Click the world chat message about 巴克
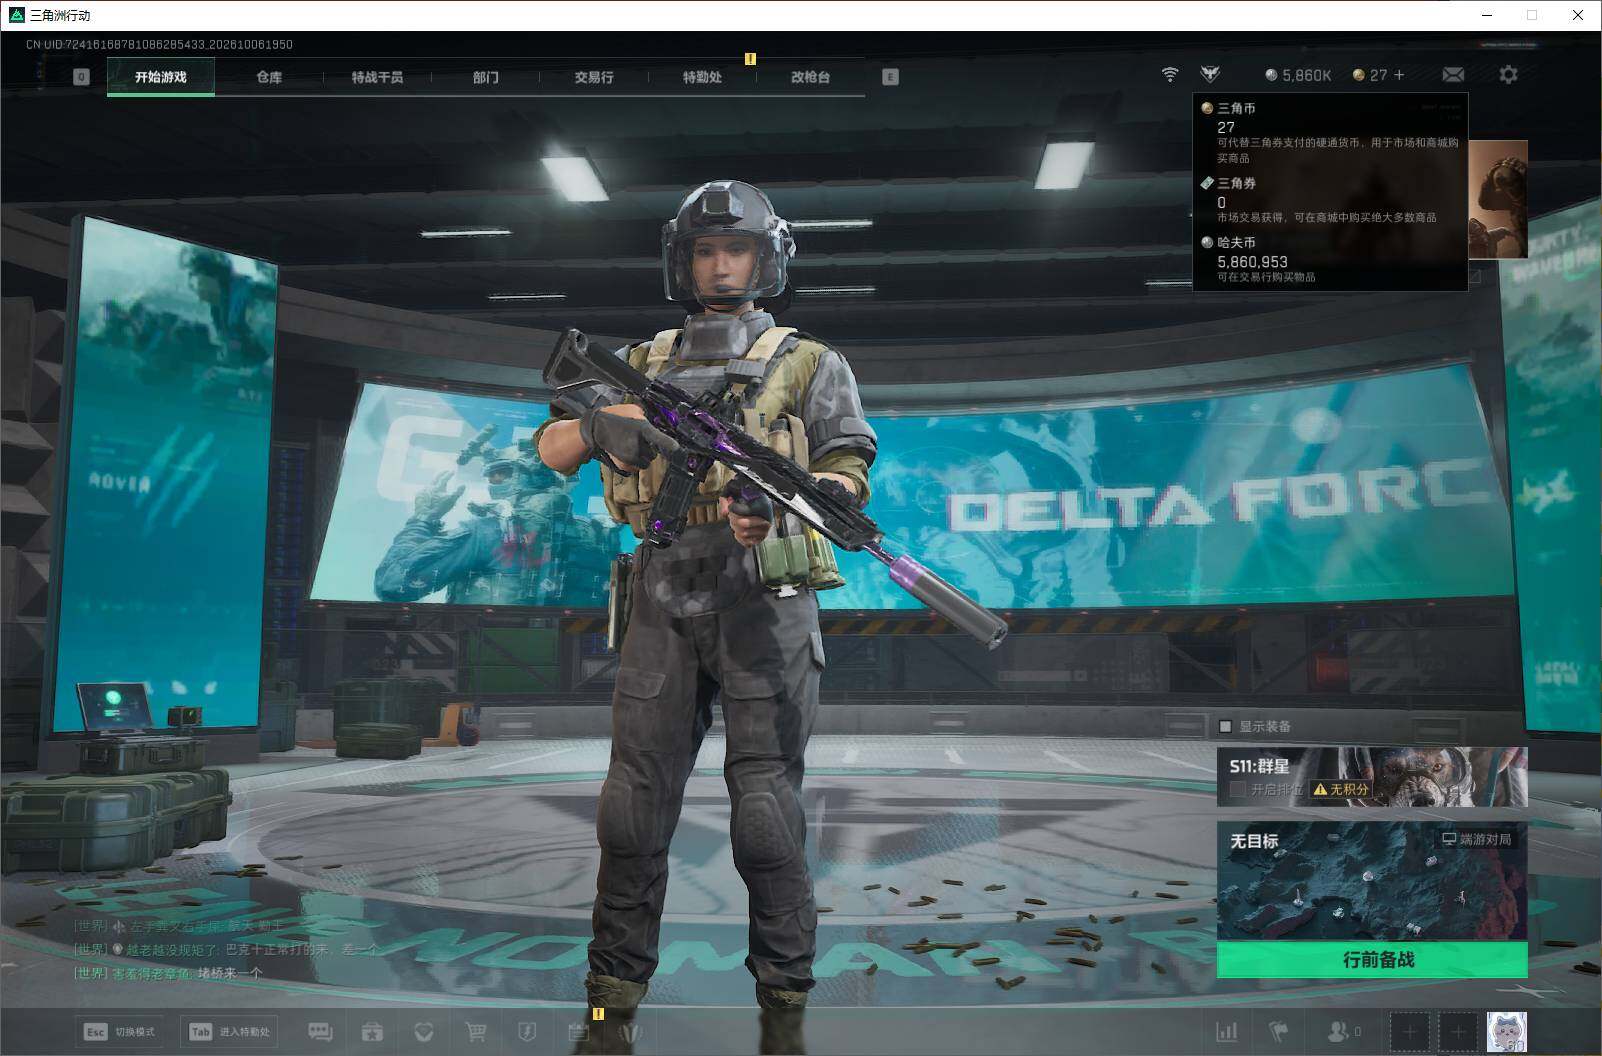Viewport: 1602px width, 1056px height. coord(226,950)
